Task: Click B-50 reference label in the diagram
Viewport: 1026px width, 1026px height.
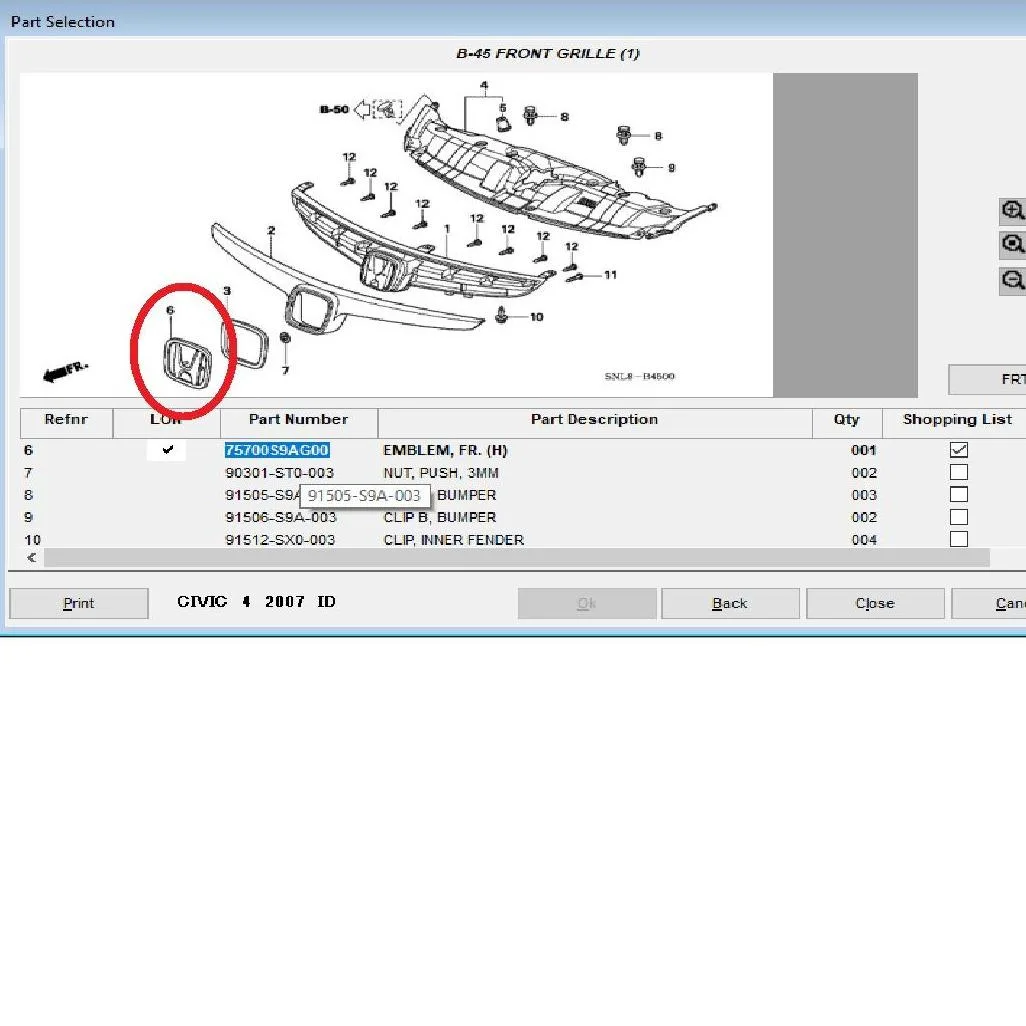Action: (334, 109)
